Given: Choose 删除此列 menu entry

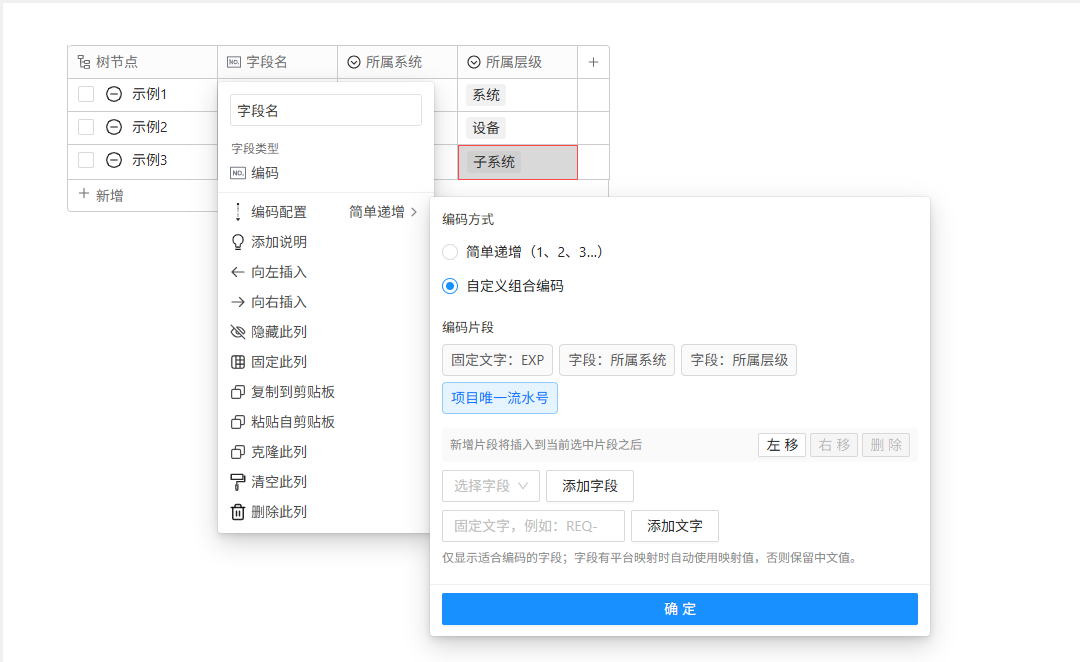Looking at the screenshot, I should click(326, 512).
